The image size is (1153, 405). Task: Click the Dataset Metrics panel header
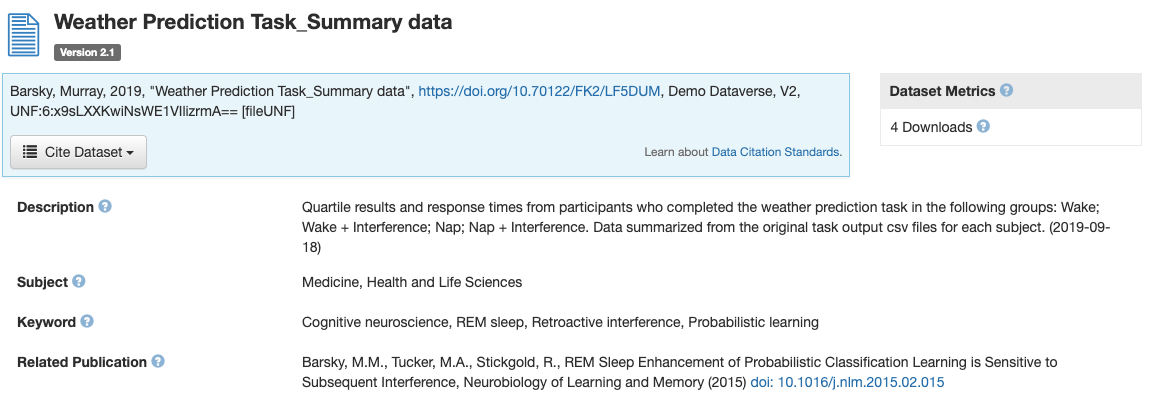[x=942, y=90]
